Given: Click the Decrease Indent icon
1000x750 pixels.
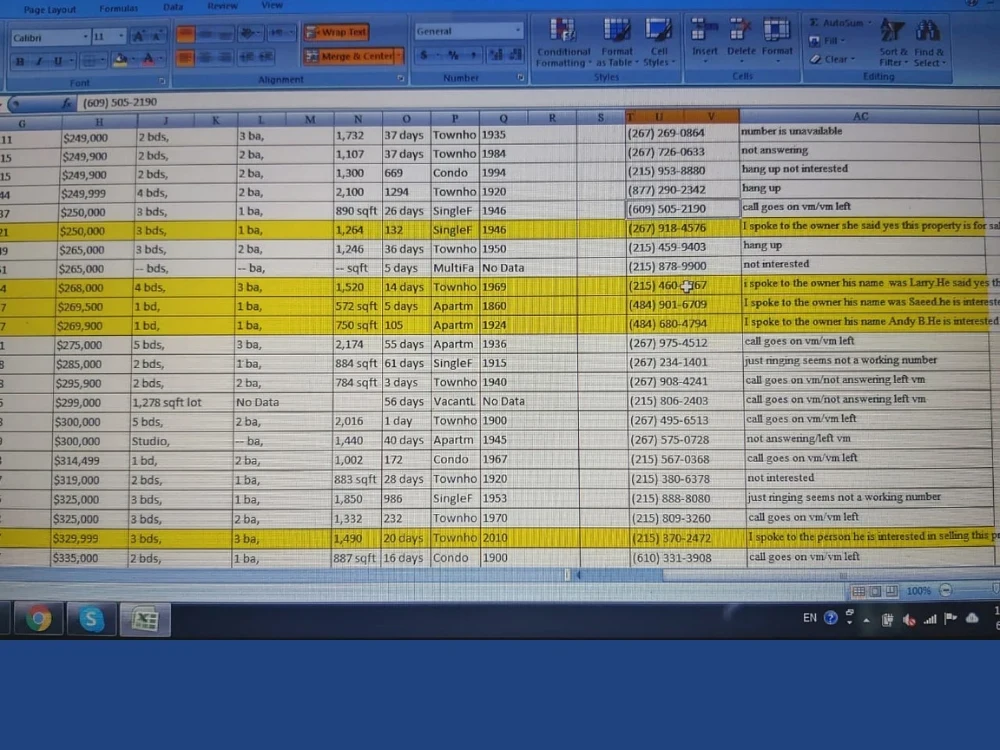Looking at the screenshot, I should tap(246, 57).
